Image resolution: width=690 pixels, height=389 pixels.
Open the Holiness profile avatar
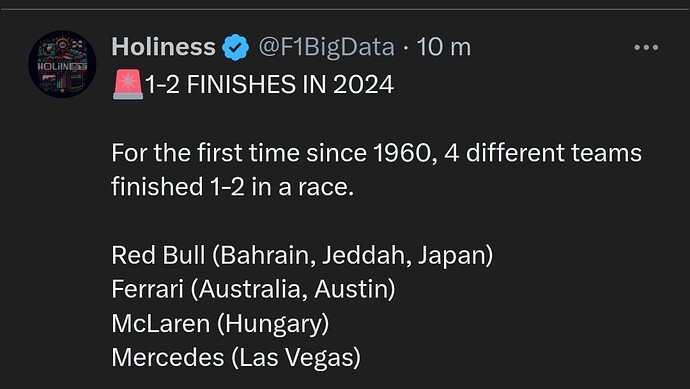[x=62, y=64]
